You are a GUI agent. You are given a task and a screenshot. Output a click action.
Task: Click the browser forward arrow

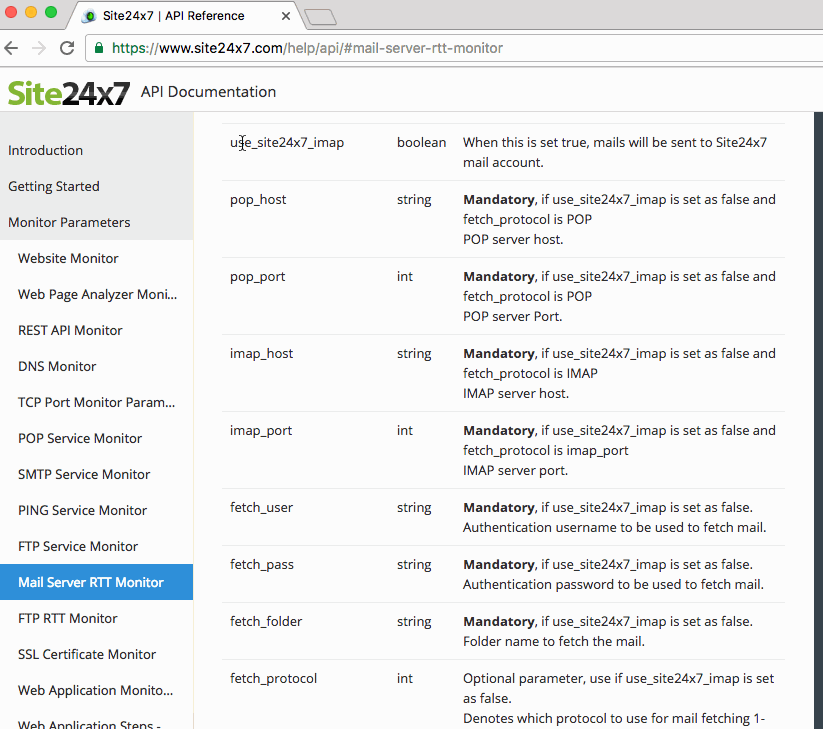(39, 48)
